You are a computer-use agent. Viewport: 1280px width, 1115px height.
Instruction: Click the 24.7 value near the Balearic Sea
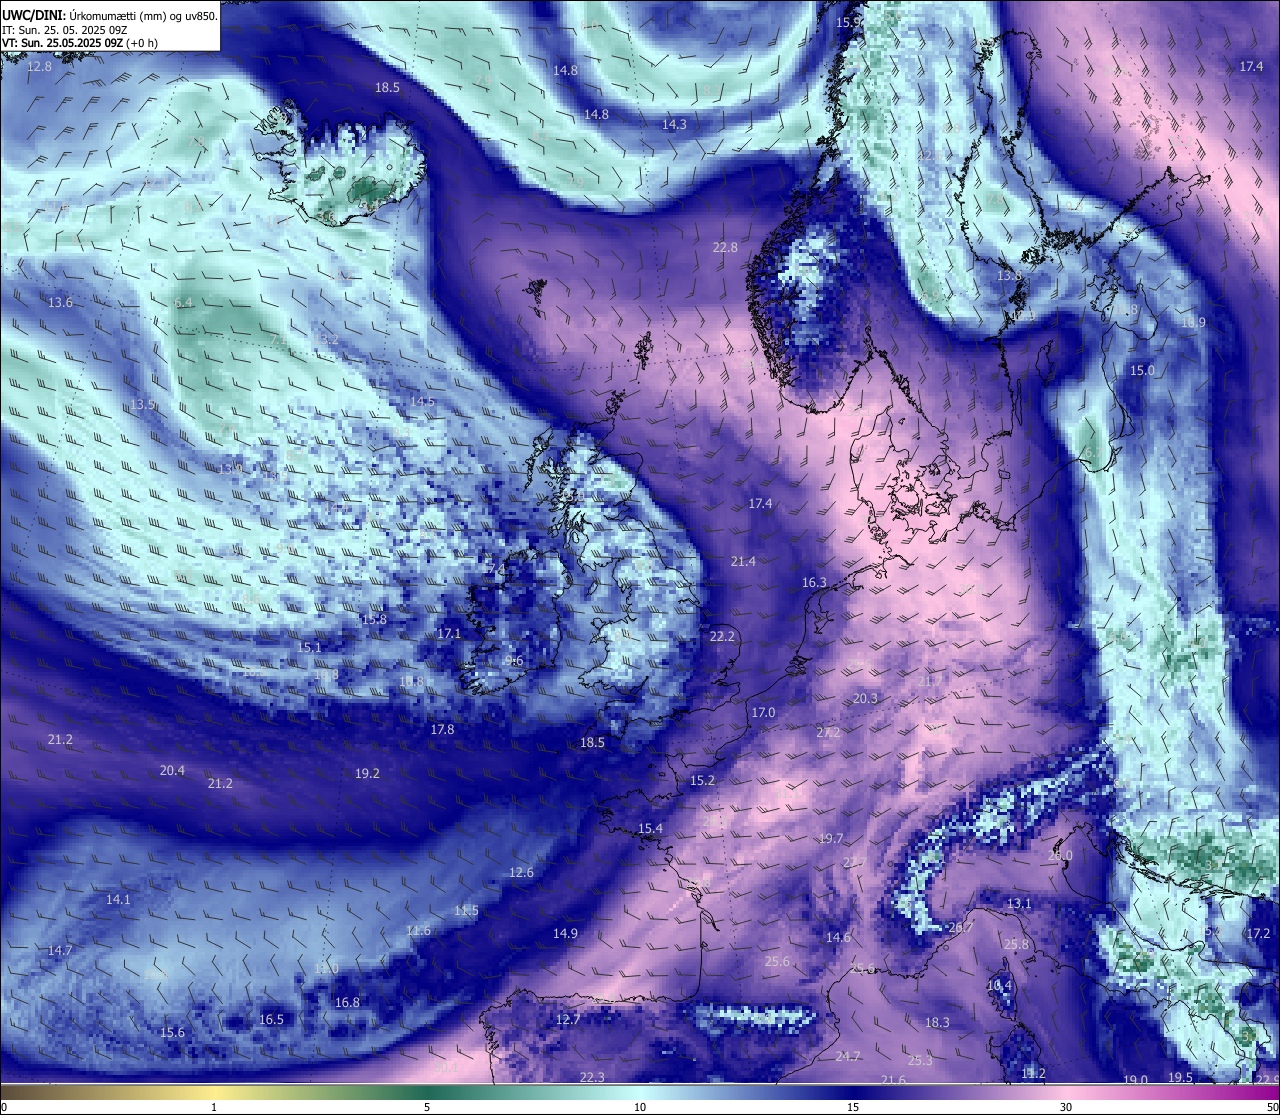pos(848,1057)
